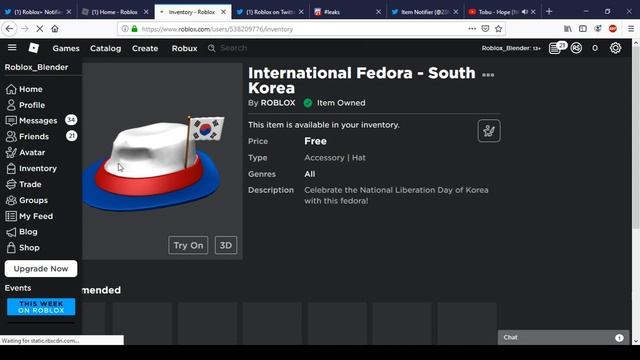This screenshot has height=360, width=640.
Task: Open the This Week on Roblox event
Action: point(41,307)
